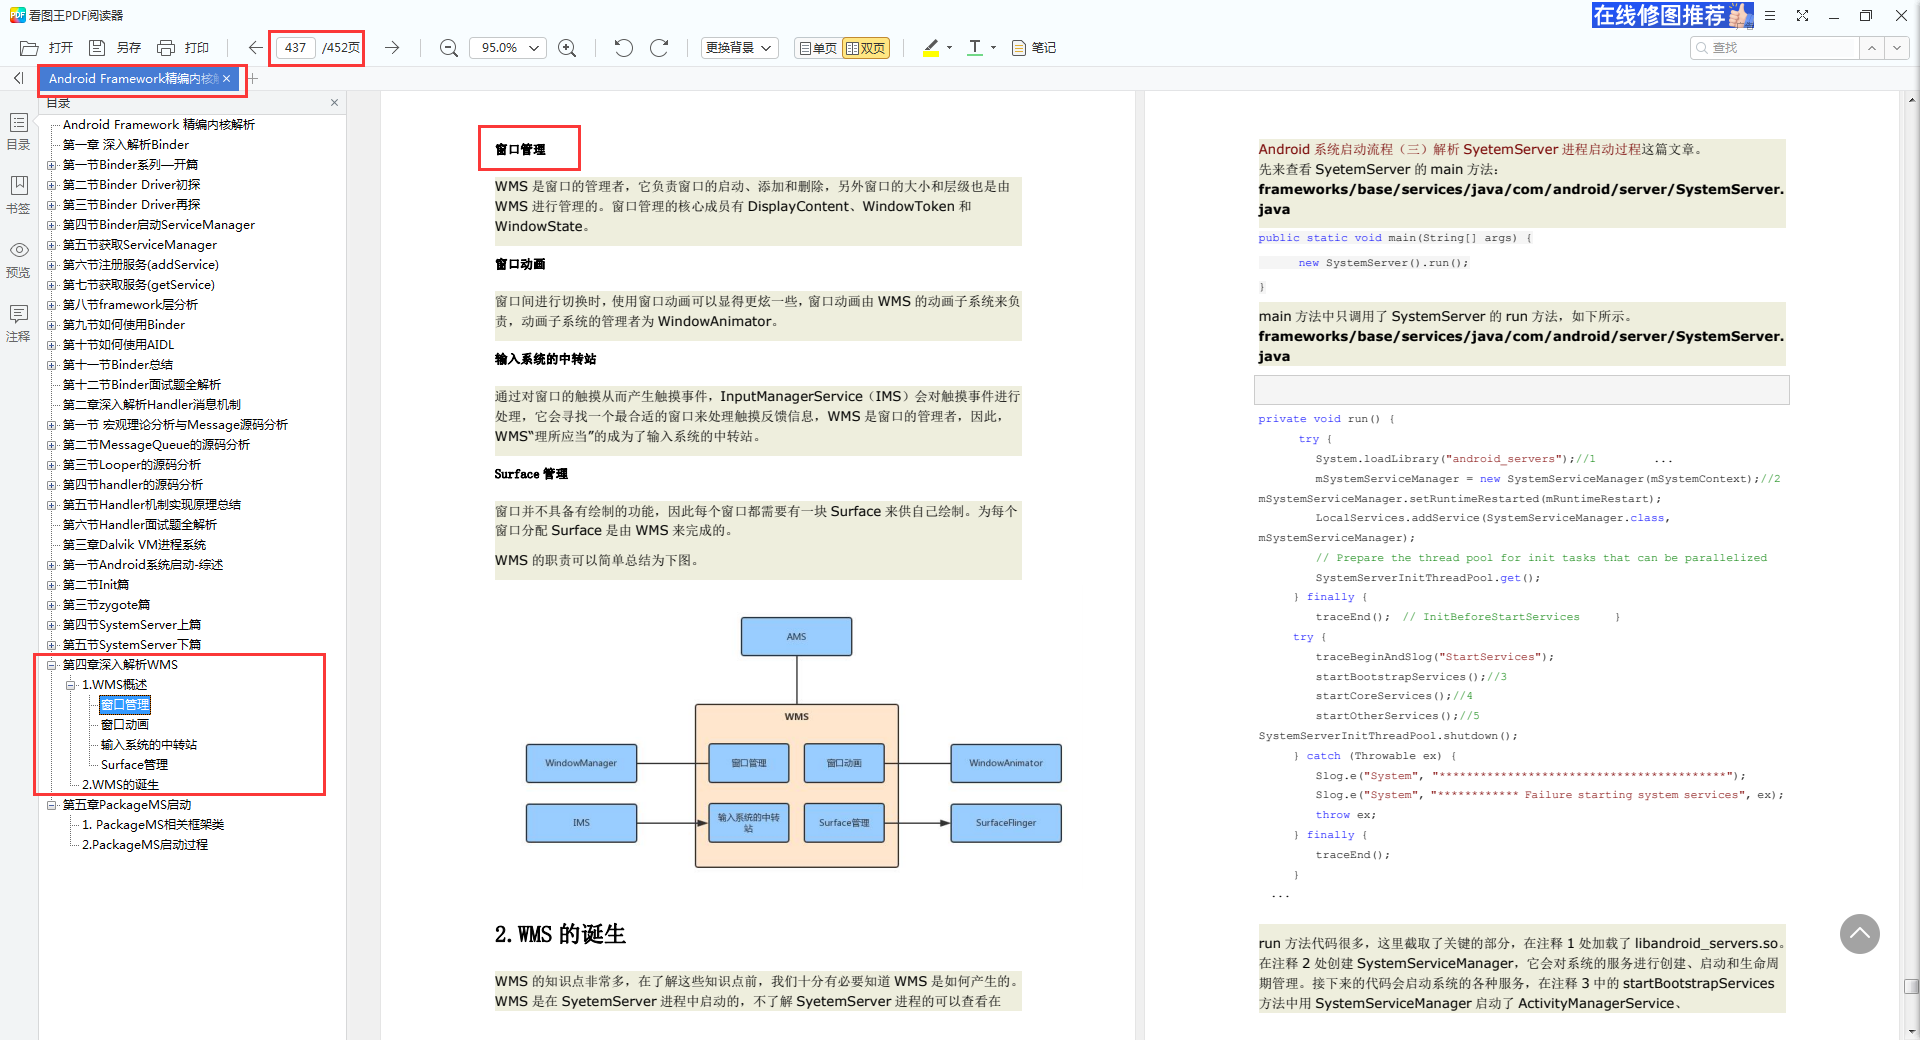Go to previous page arrow

pos(255,48)
